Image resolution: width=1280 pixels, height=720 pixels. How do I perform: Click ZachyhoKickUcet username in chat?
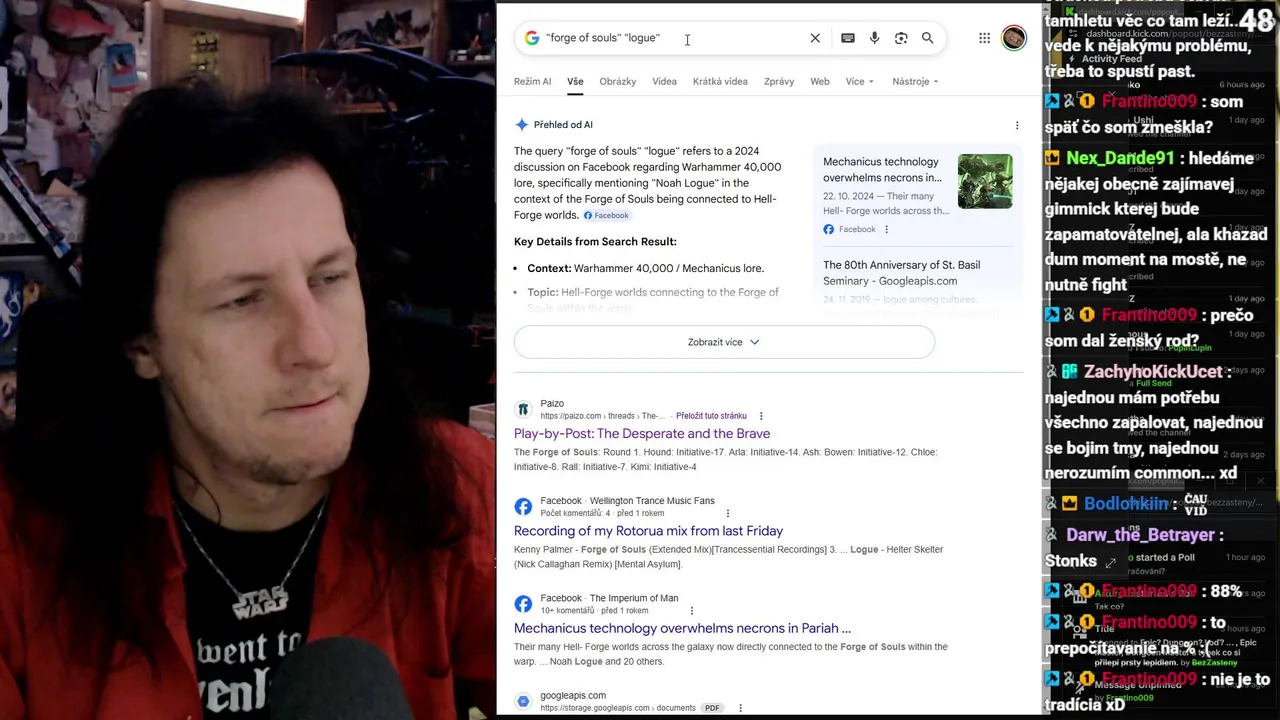click(1153, 371)
